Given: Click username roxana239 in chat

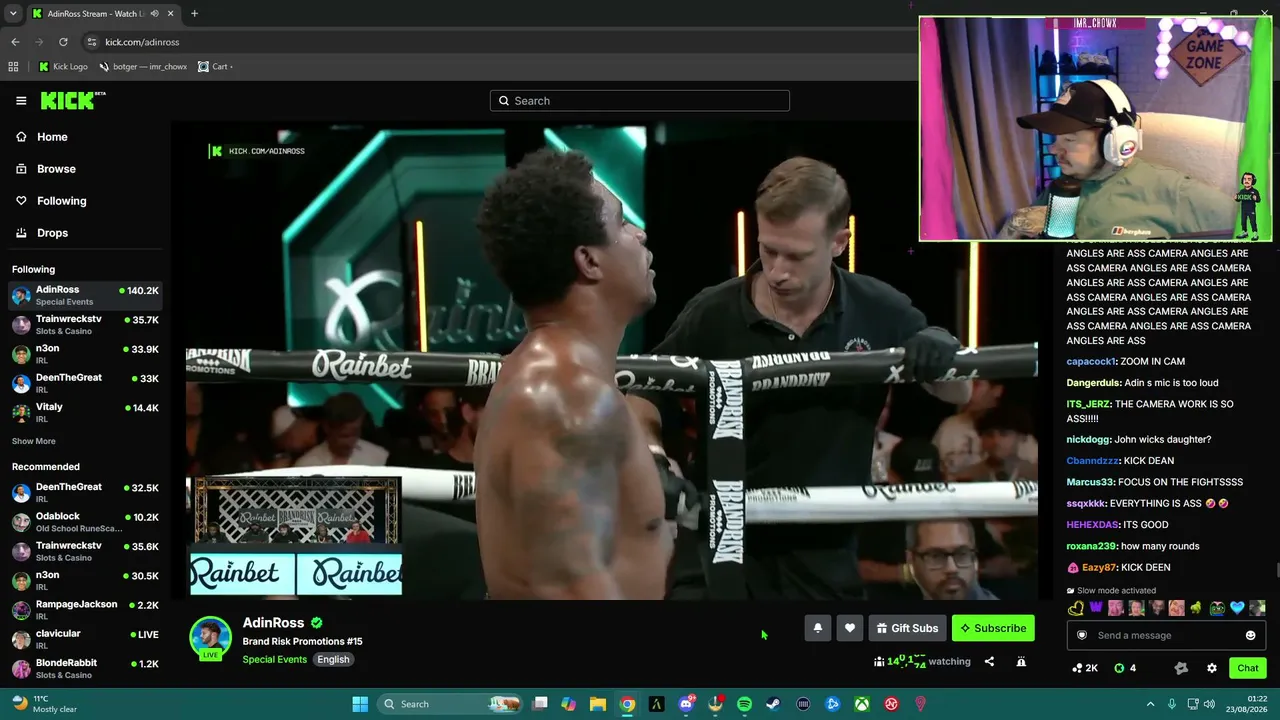Looking at the screenshot, I should coord(1091,546).
